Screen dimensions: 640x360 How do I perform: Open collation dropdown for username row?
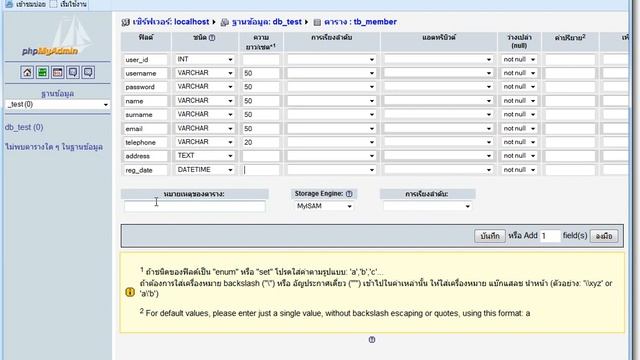[x=331, y=73]
